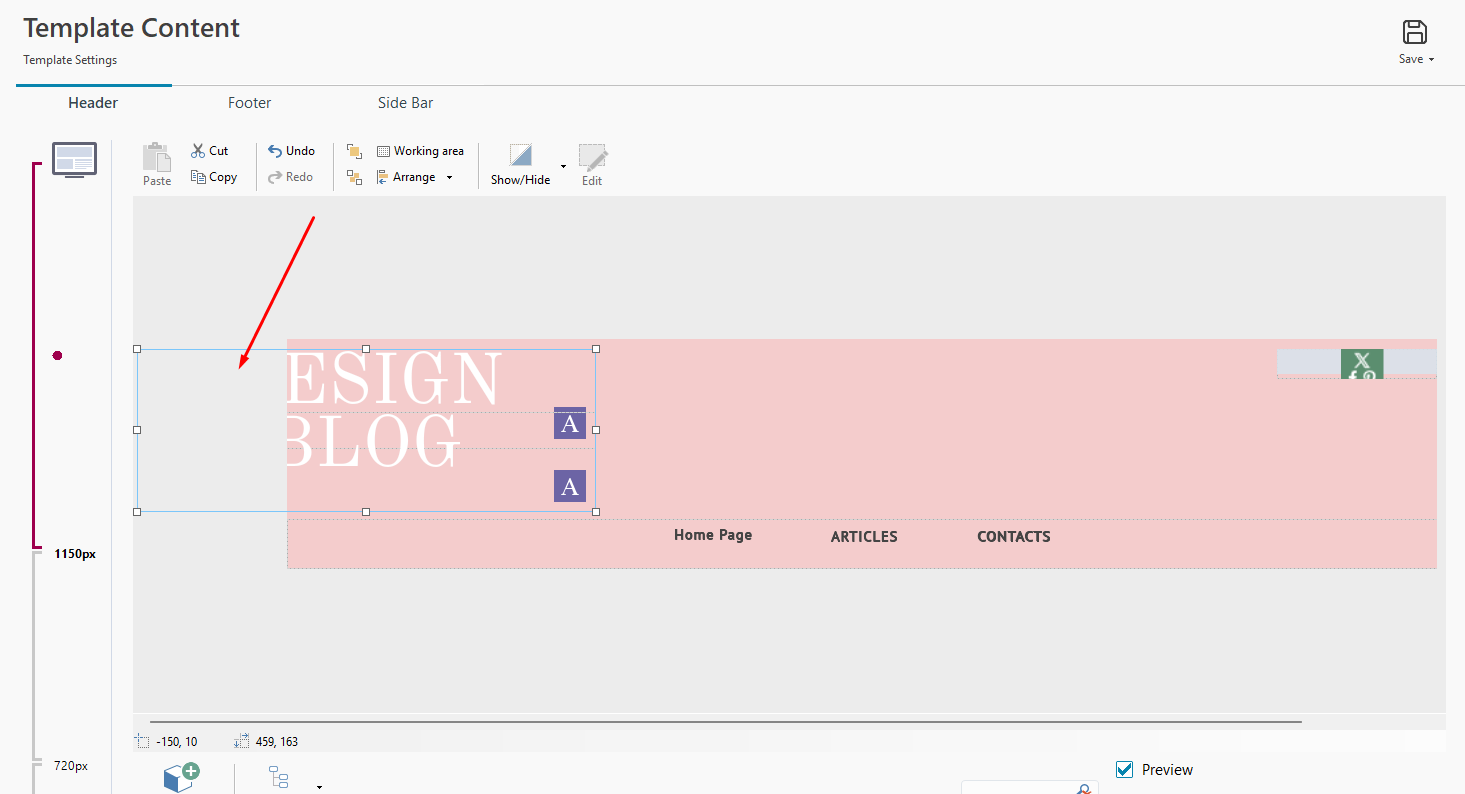1465x794 pixels.
Task: Click the add new object cube icon
Action: click(181, 777)
